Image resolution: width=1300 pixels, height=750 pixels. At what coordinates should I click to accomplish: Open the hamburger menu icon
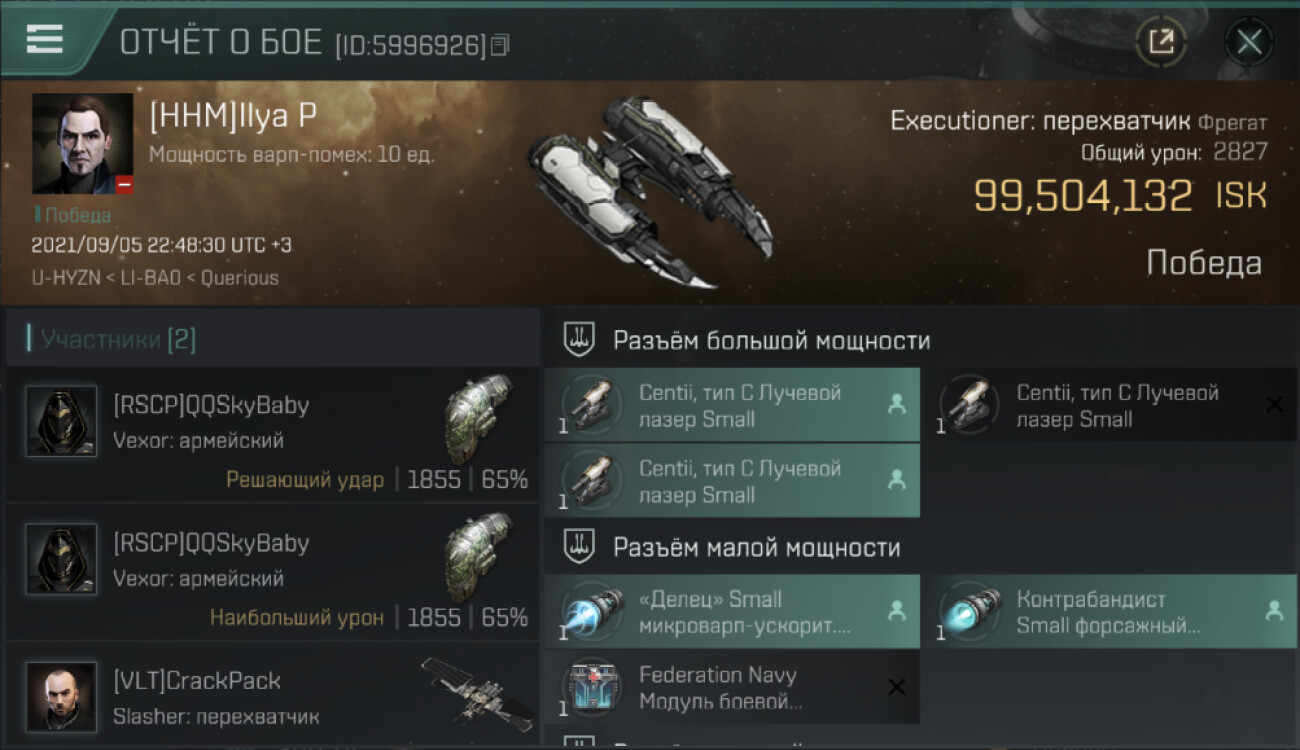[x=45, y=38]
